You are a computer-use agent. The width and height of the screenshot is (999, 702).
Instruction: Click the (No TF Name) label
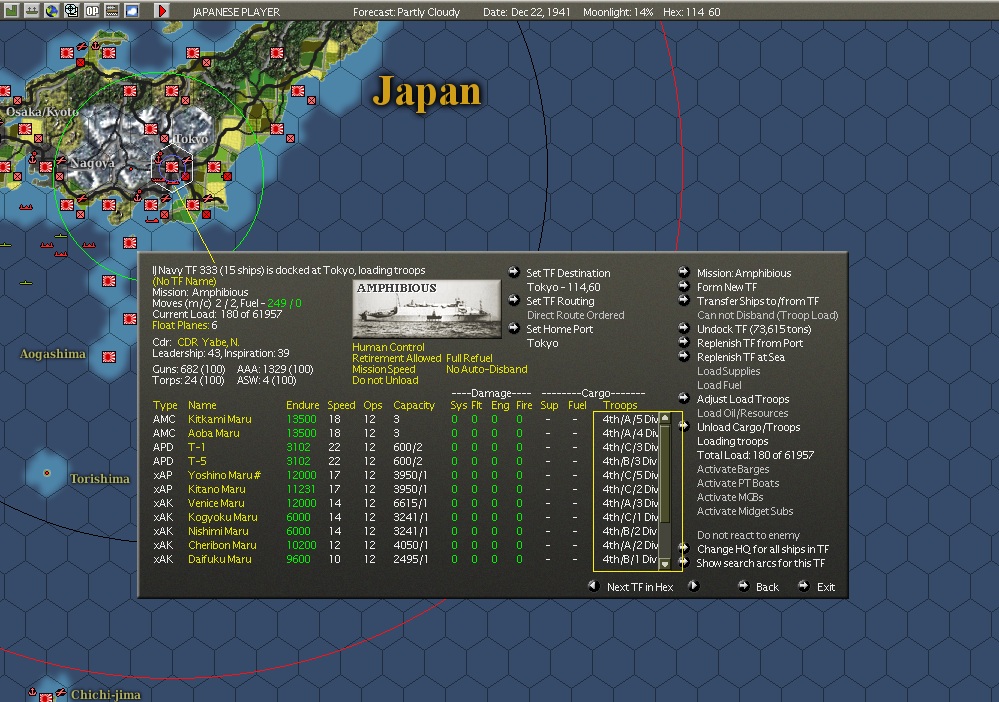pos(184,281)
